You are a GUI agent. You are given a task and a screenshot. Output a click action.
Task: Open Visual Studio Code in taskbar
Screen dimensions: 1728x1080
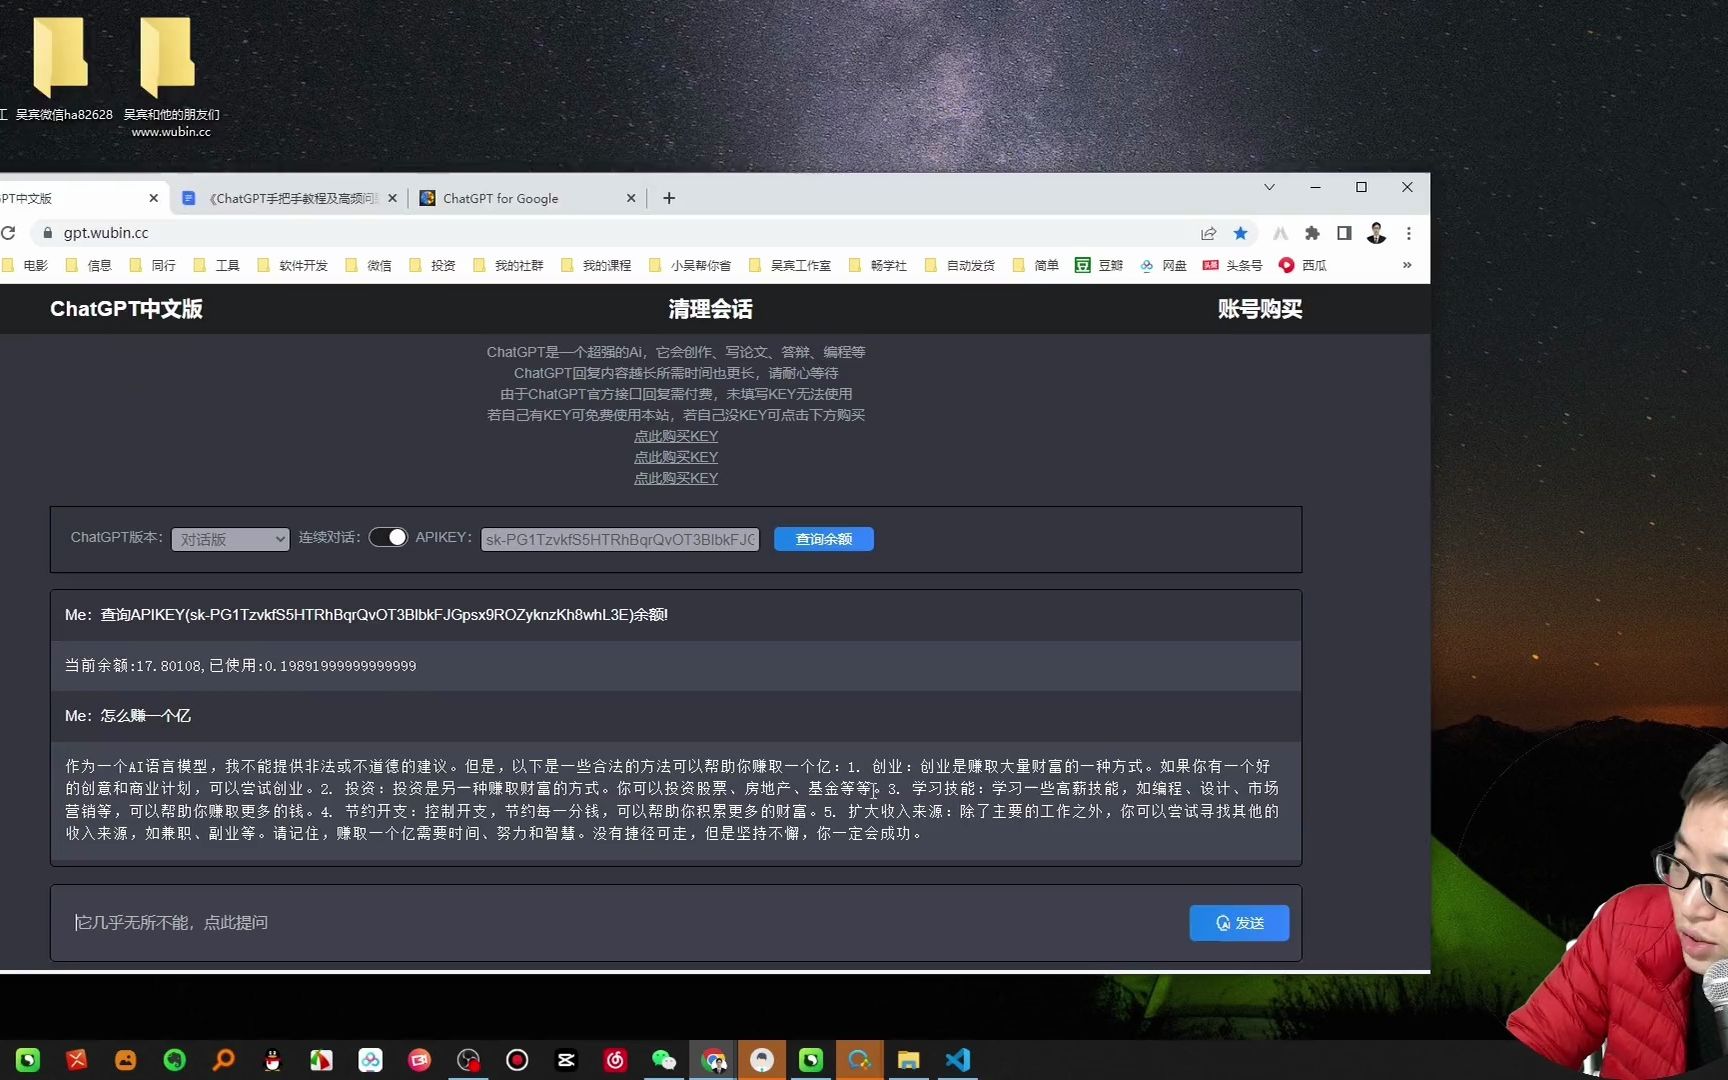tap(957, 1060)
